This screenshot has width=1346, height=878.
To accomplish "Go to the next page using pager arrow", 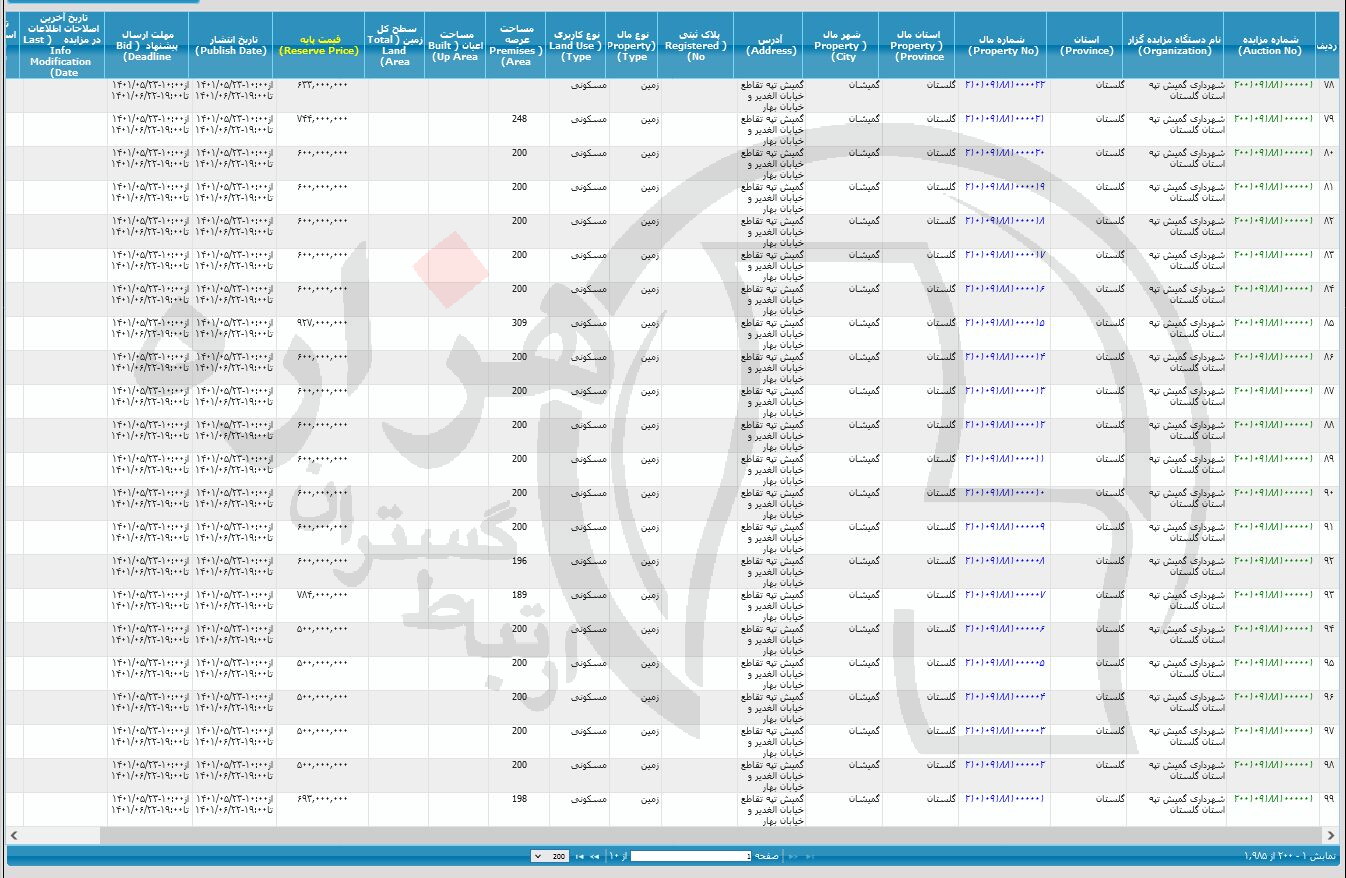I will pos(595,856).
